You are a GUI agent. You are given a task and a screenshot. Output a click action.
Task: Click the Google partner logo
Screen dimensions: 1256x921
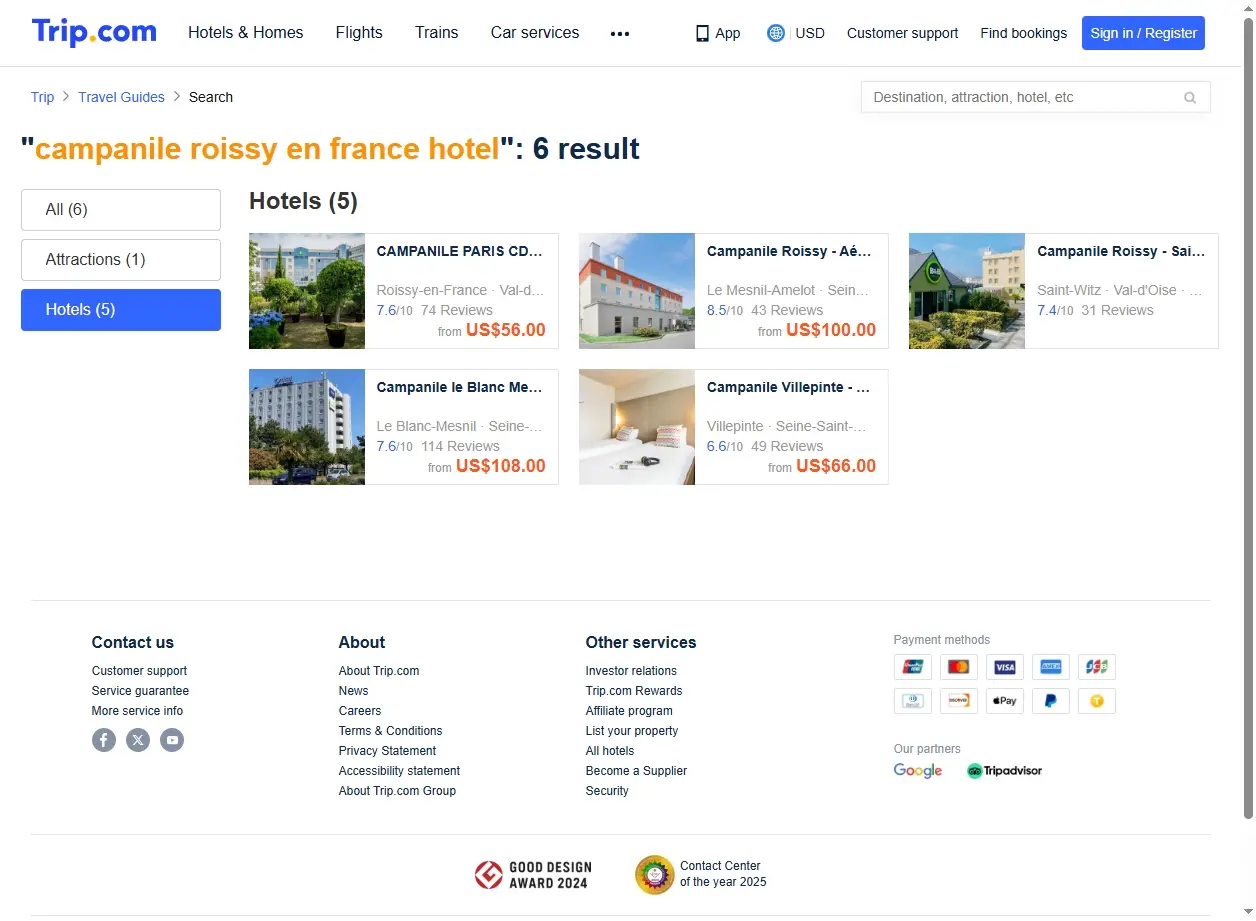(x=918, y=771)
